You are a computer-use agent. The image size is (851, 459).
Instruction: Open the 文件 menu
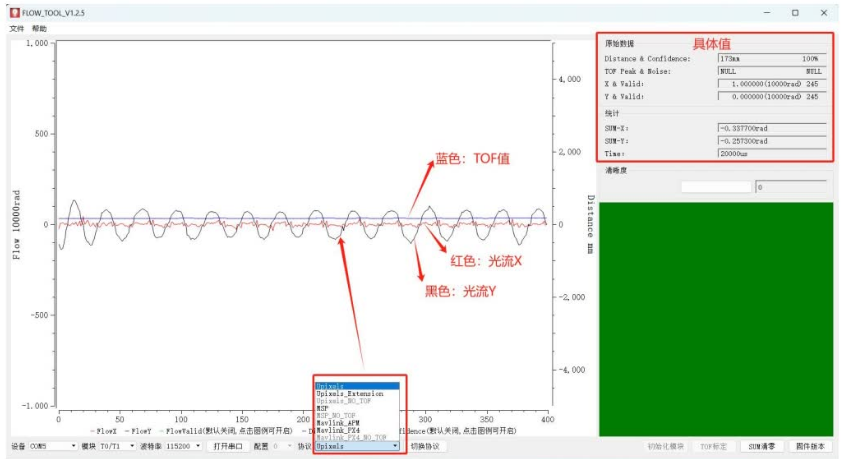16,28
